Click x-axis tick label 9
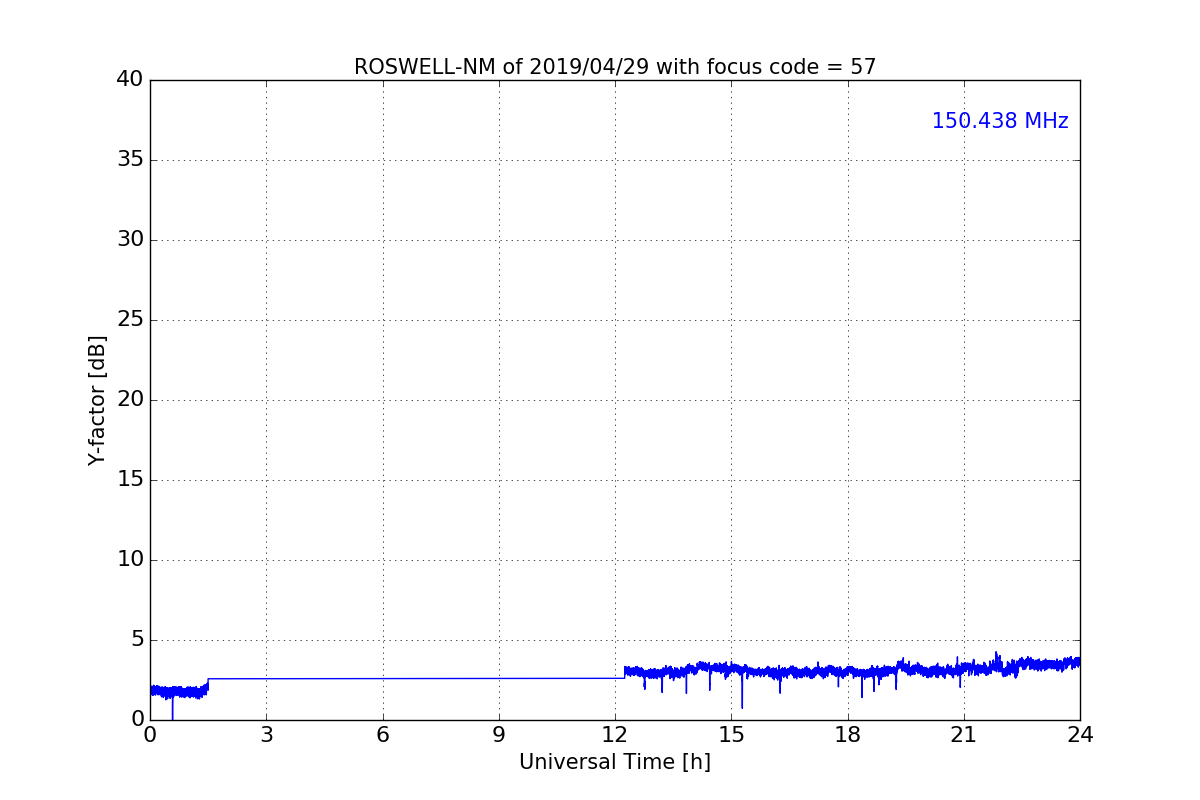 coord(499,735)
